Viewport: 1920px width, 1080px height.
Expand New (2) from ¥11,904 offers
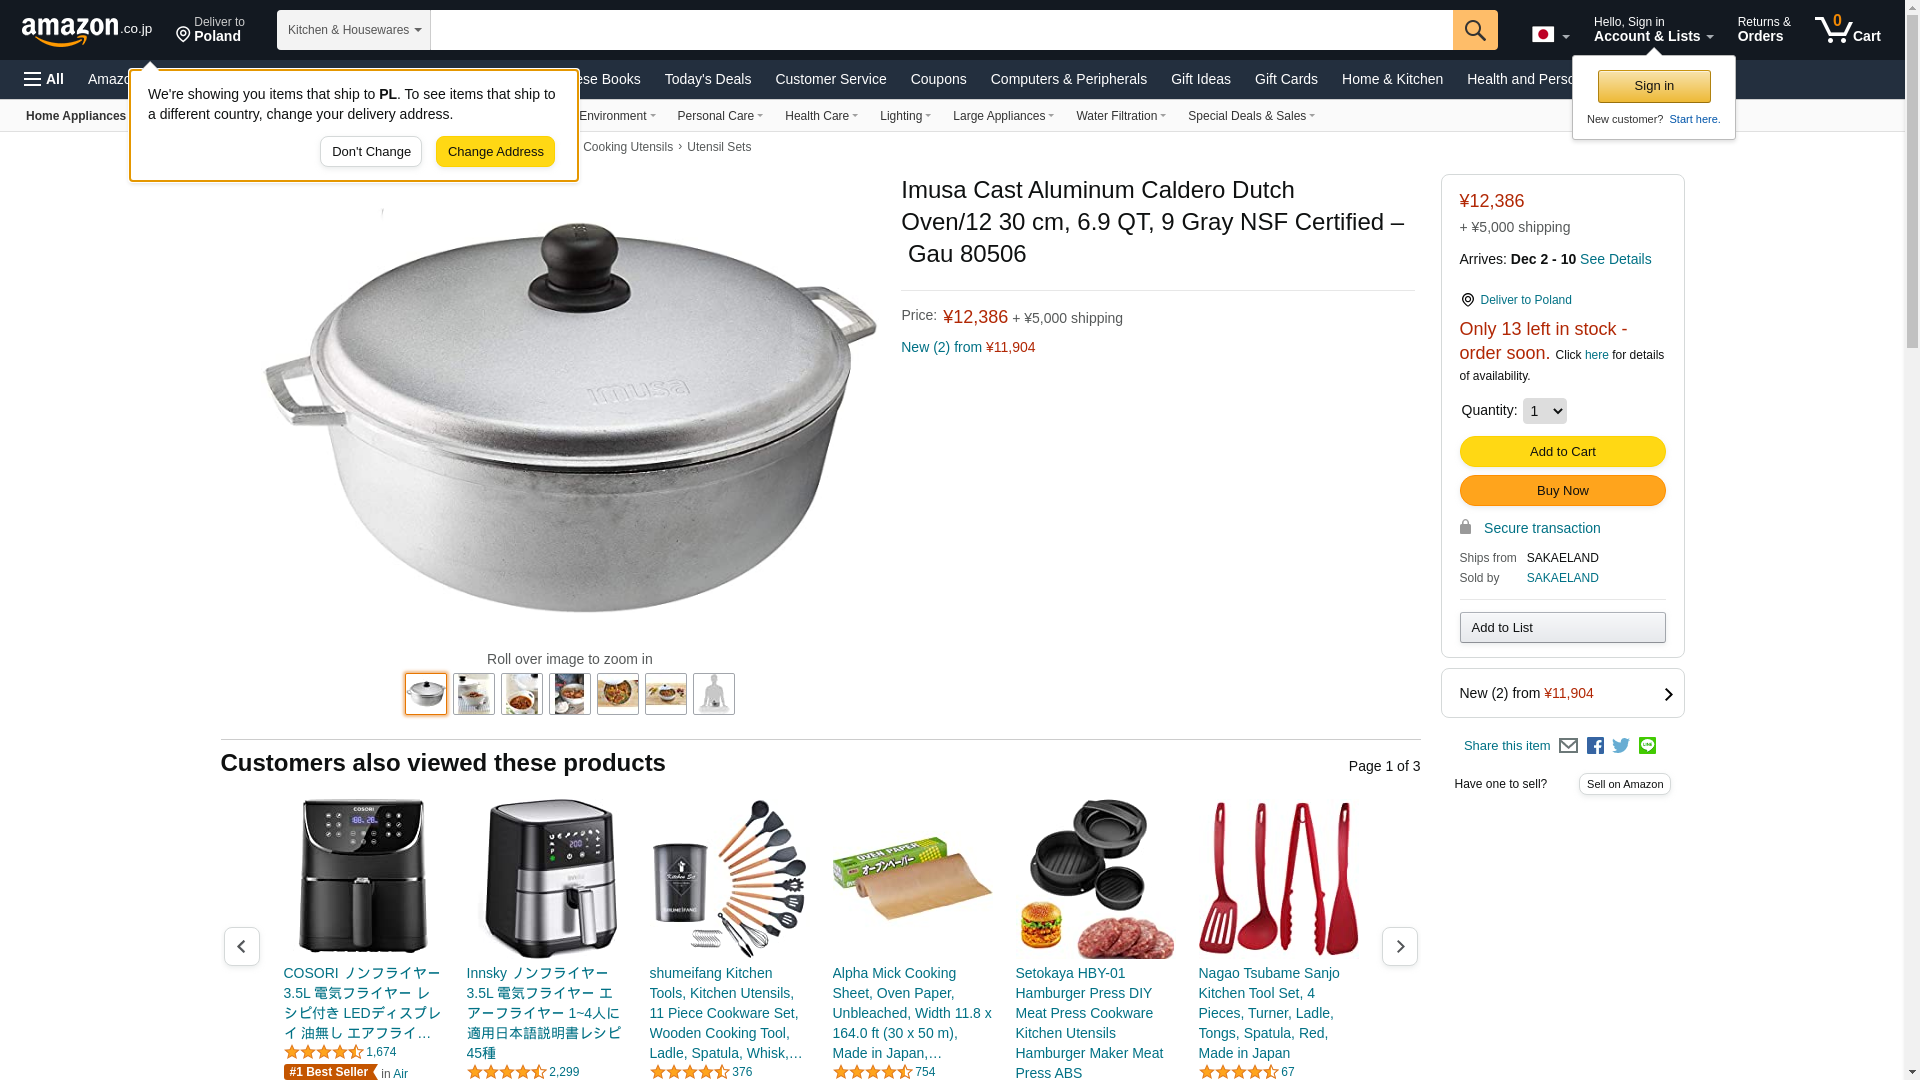(x=1562, y=693)
